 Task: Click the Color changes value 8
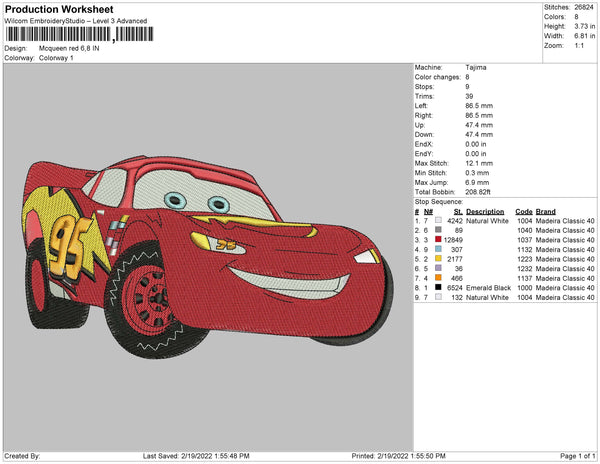click(467, 77)
